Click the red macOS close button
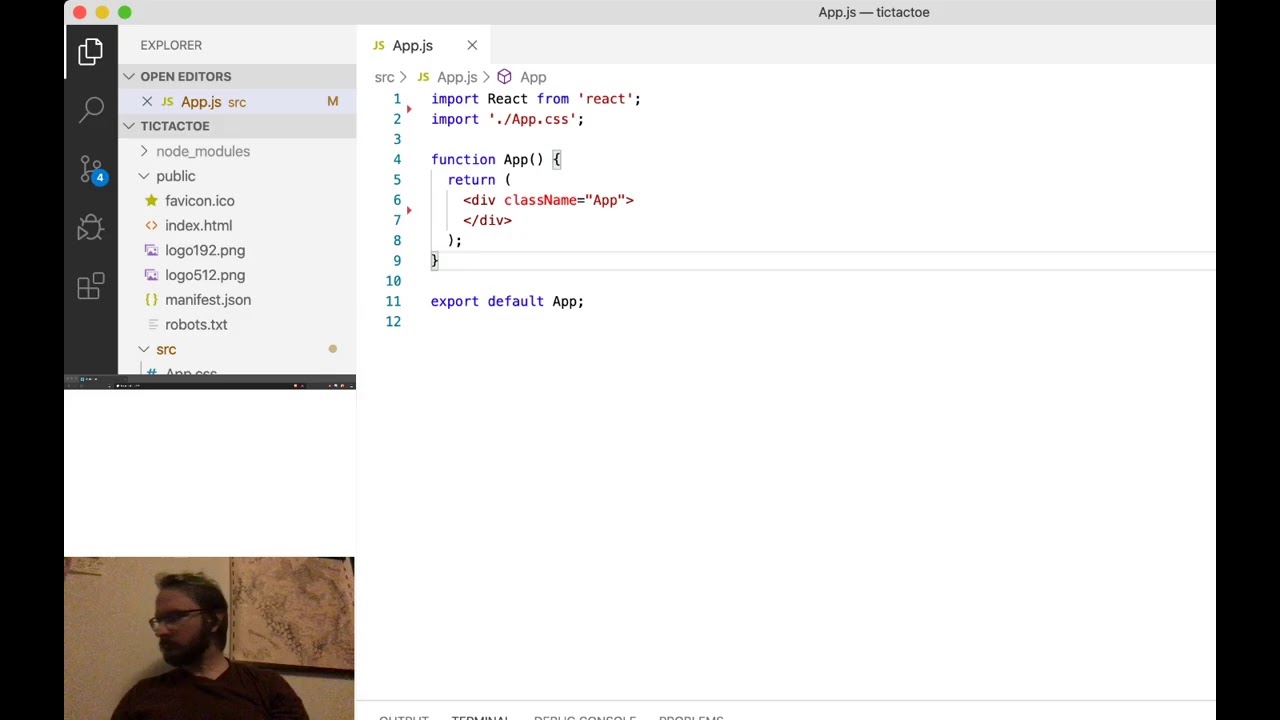Viewport: 1280px width, 720px height. click(80, 12)
